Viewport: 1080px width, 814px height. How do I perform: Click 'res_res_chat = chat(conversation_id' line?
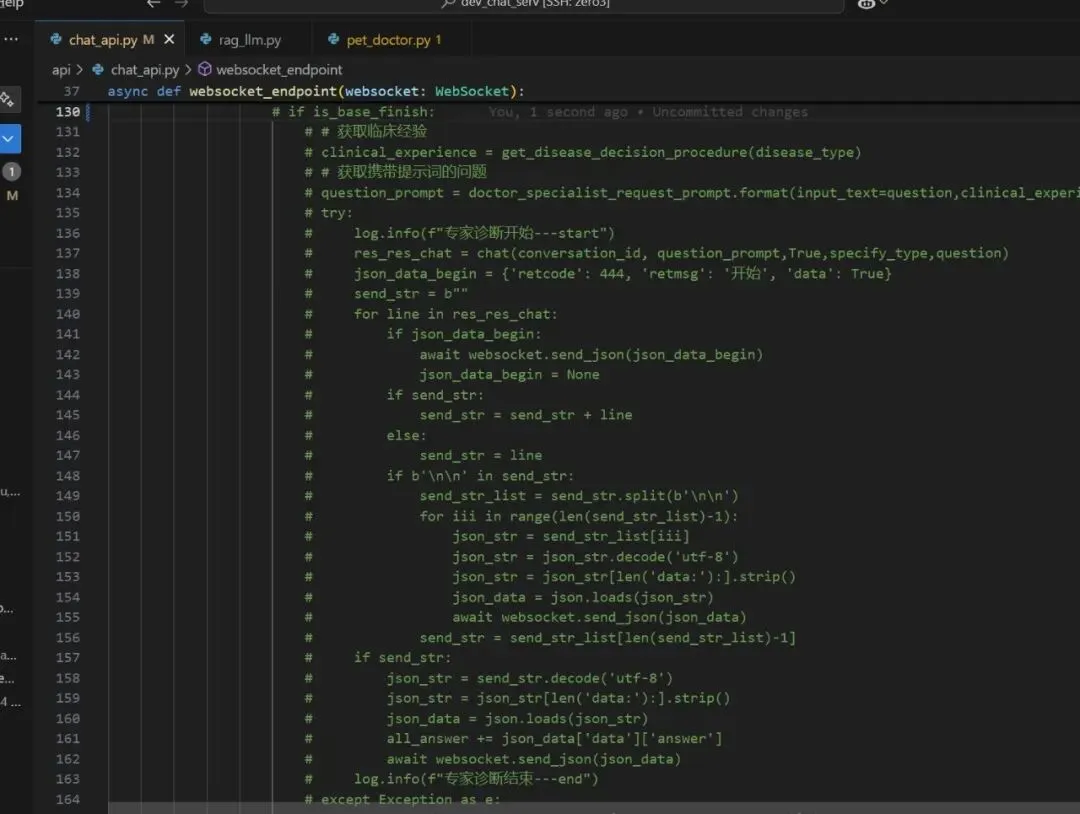(681, 253)
